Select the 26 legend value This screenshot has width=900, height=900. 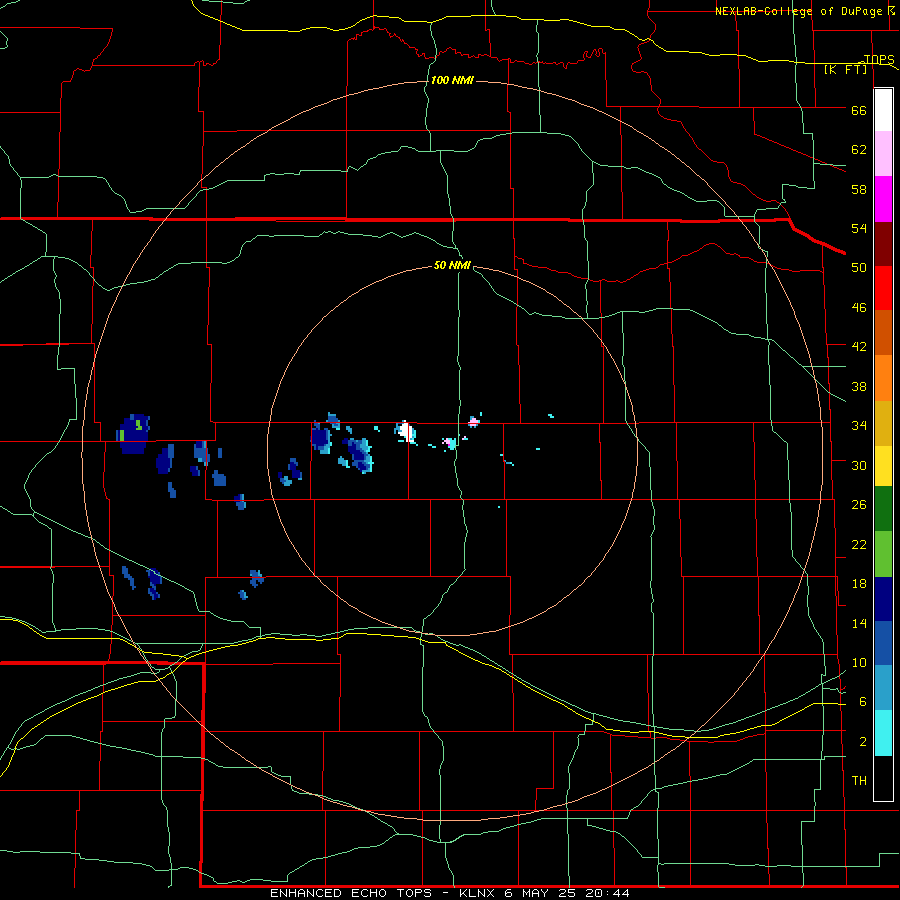859,505
